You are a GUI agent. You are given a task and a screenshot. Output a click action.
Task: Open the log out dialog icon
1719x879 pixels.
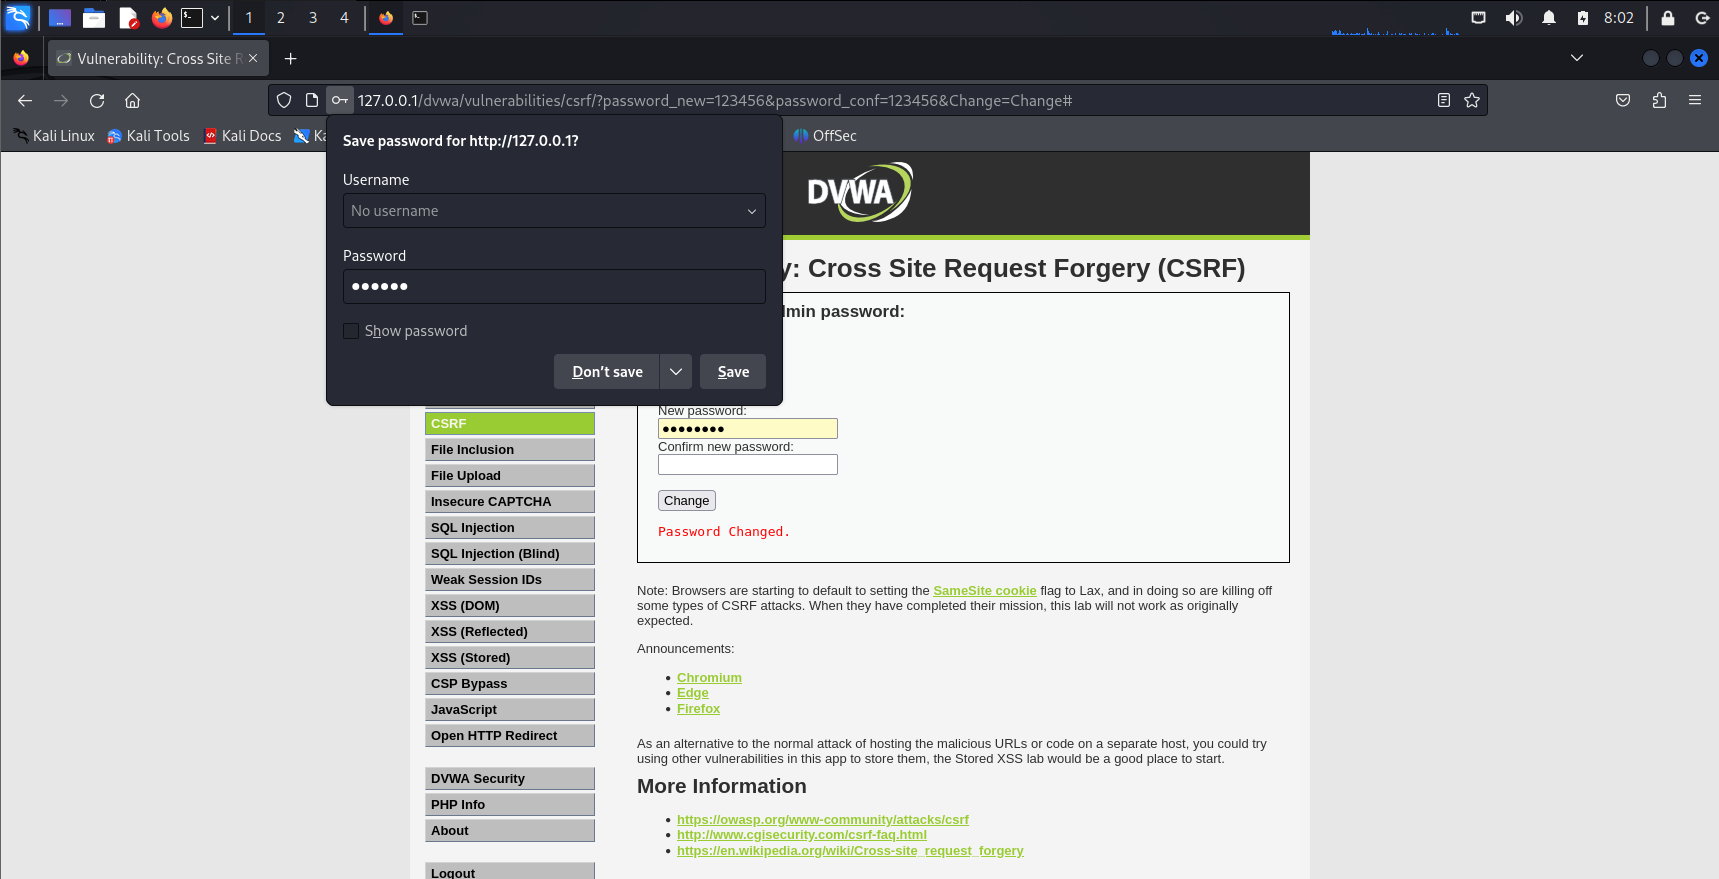(x=1702, y=18)
